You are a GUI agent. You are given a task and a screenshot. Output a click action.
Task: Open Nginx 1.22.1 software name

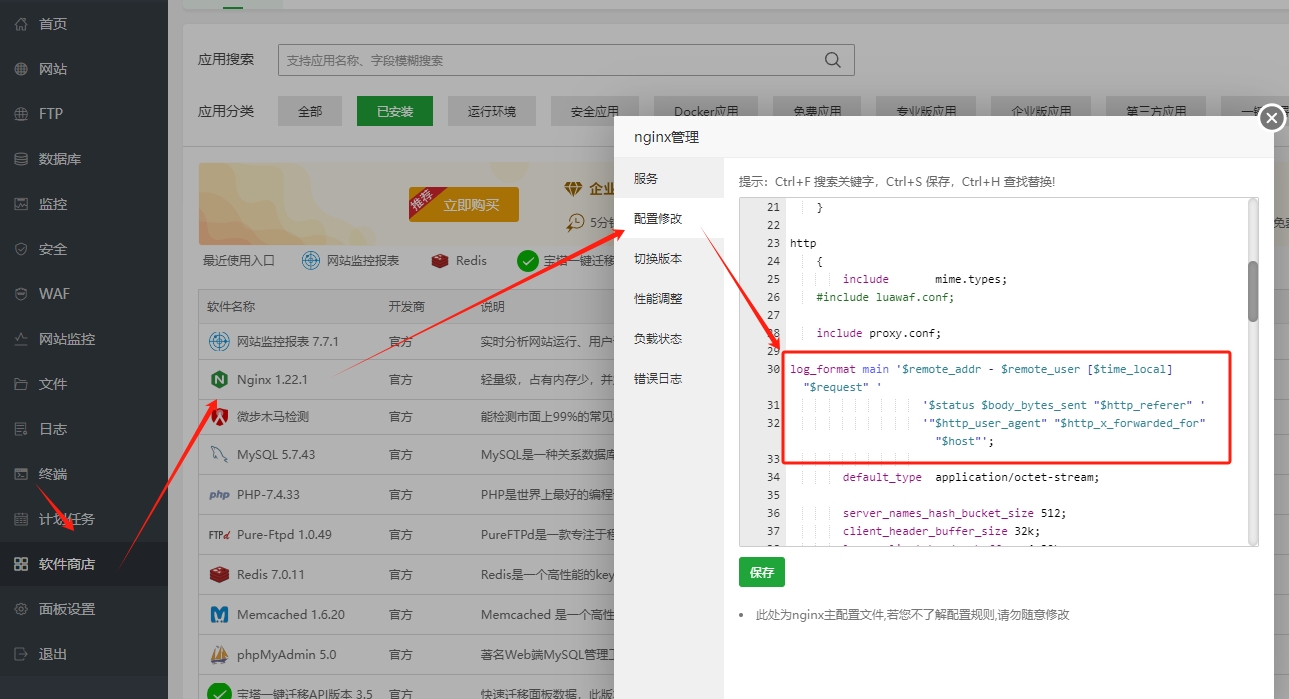[272, 380]
